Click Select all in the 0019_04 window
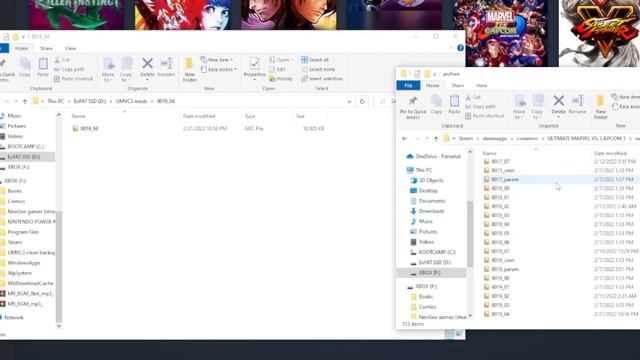640x360 pixels. 315,60
